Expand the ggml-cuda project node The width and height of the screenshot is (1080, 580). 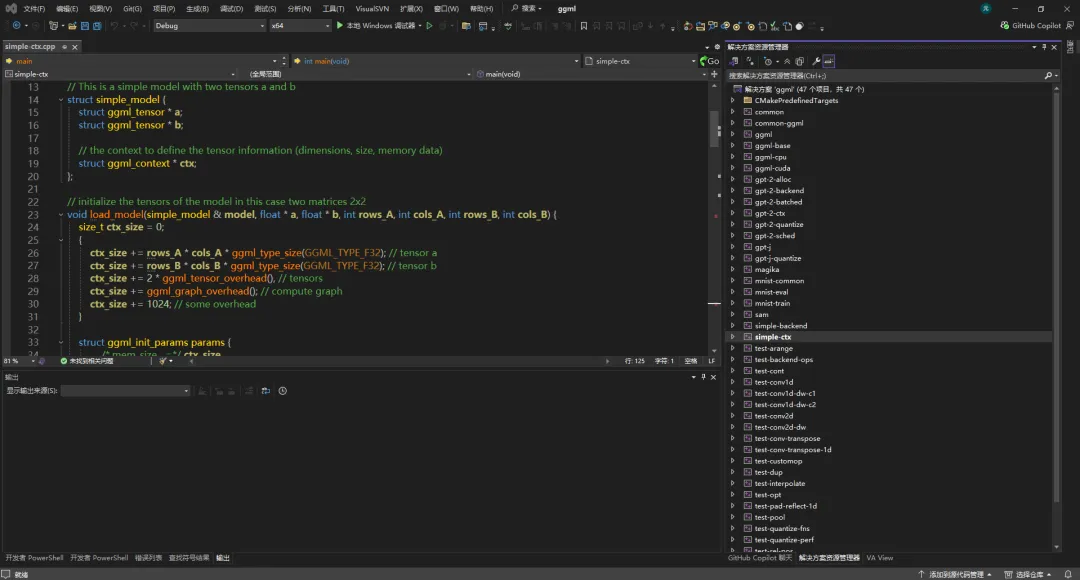coord(733,168)
